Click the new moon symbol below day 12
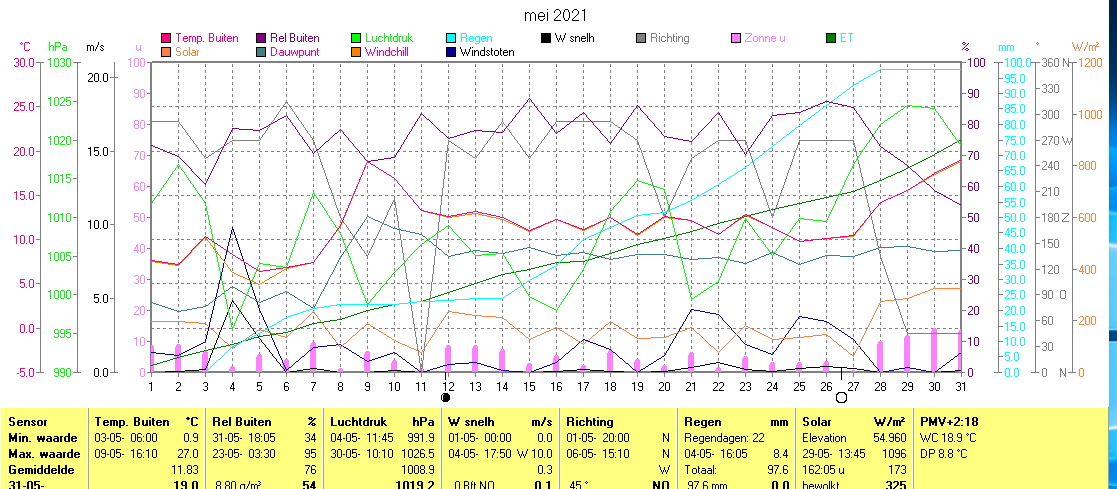Viewport: 1117px width, 489px height. tap(446, 397)
